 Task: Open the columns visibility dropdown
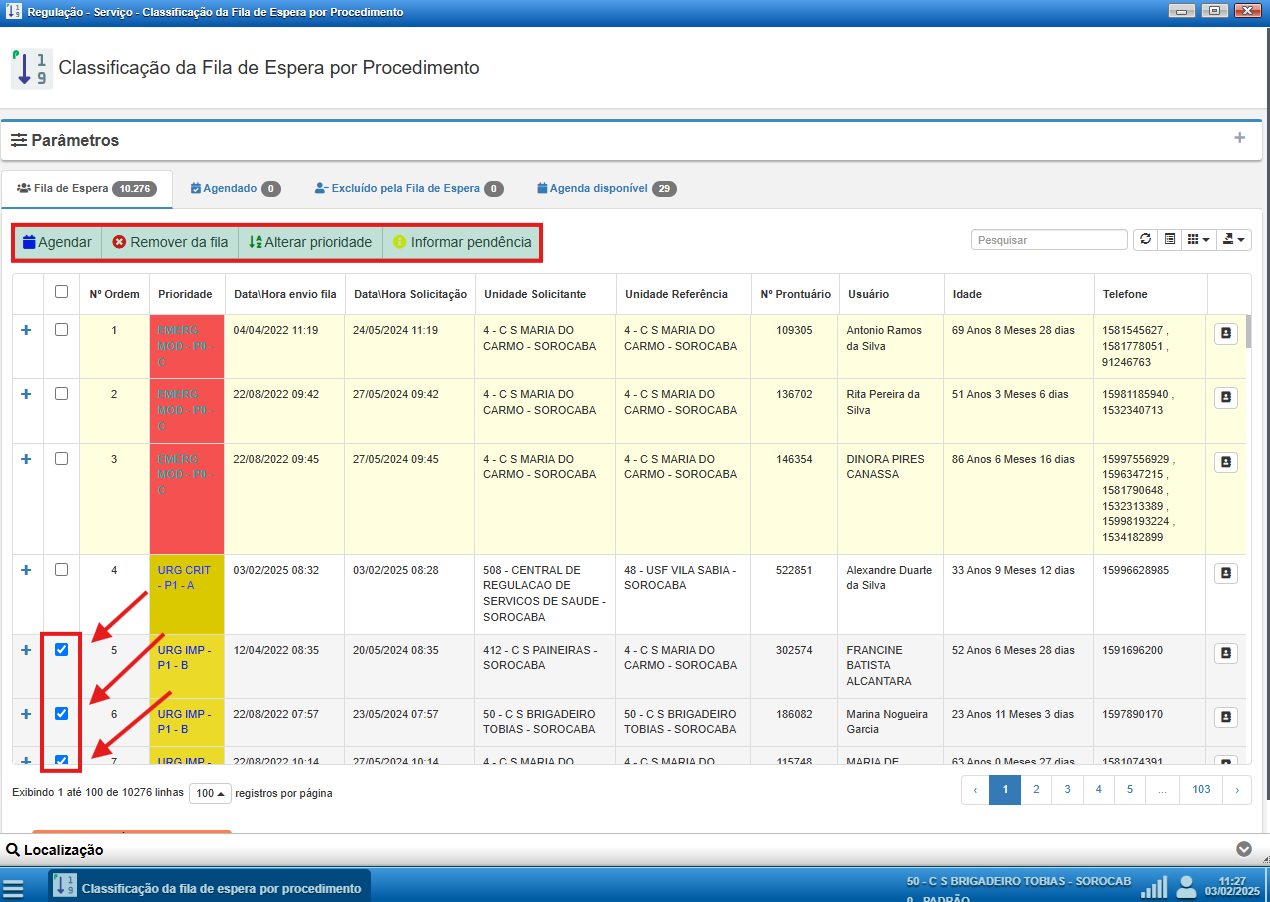pos(1198,240)
